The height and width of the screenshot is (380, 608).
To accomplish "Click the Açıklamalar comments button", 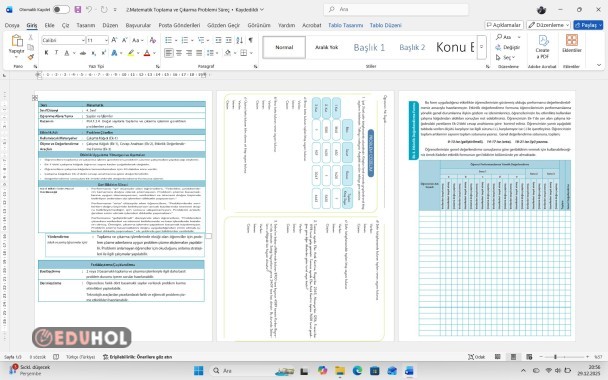I will click(x=504, y=25).
